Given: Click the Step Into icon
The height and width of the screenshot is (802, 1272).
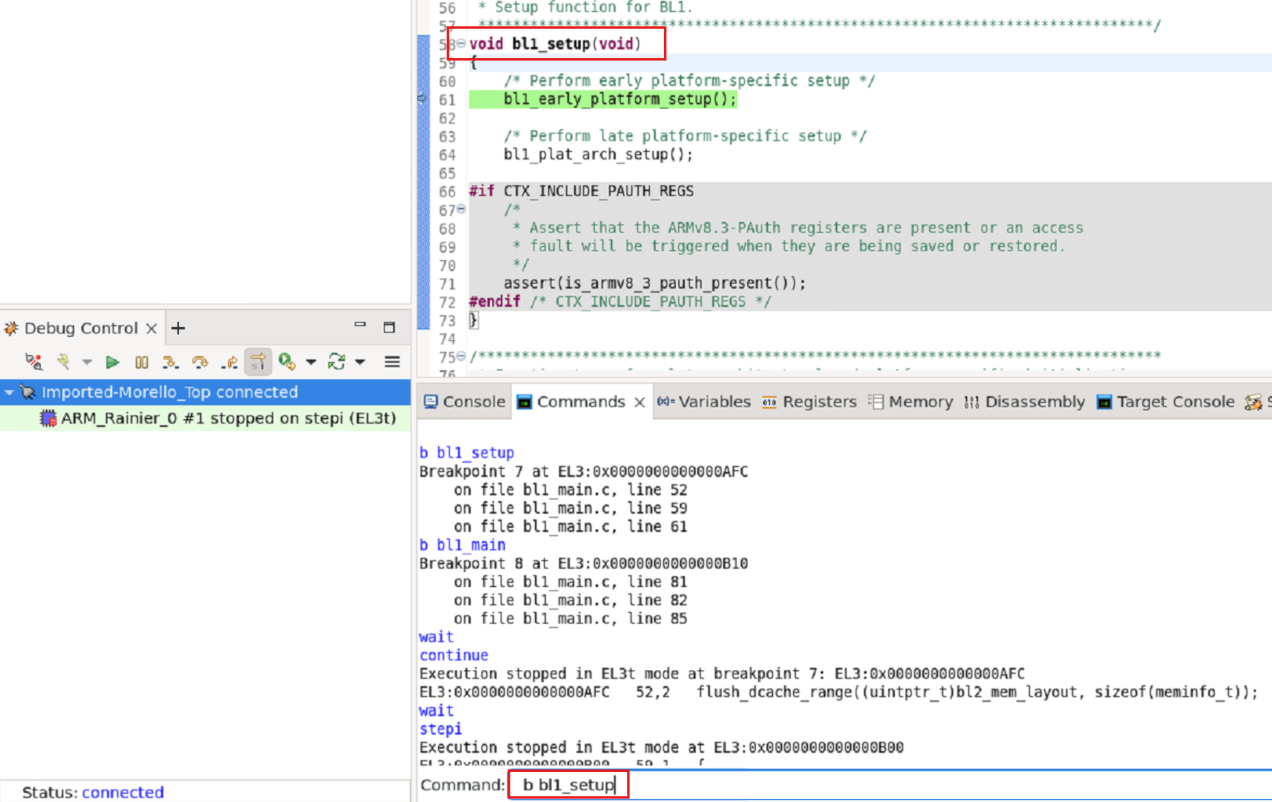Looking at the screenshot, I should (x=171, y=362).
